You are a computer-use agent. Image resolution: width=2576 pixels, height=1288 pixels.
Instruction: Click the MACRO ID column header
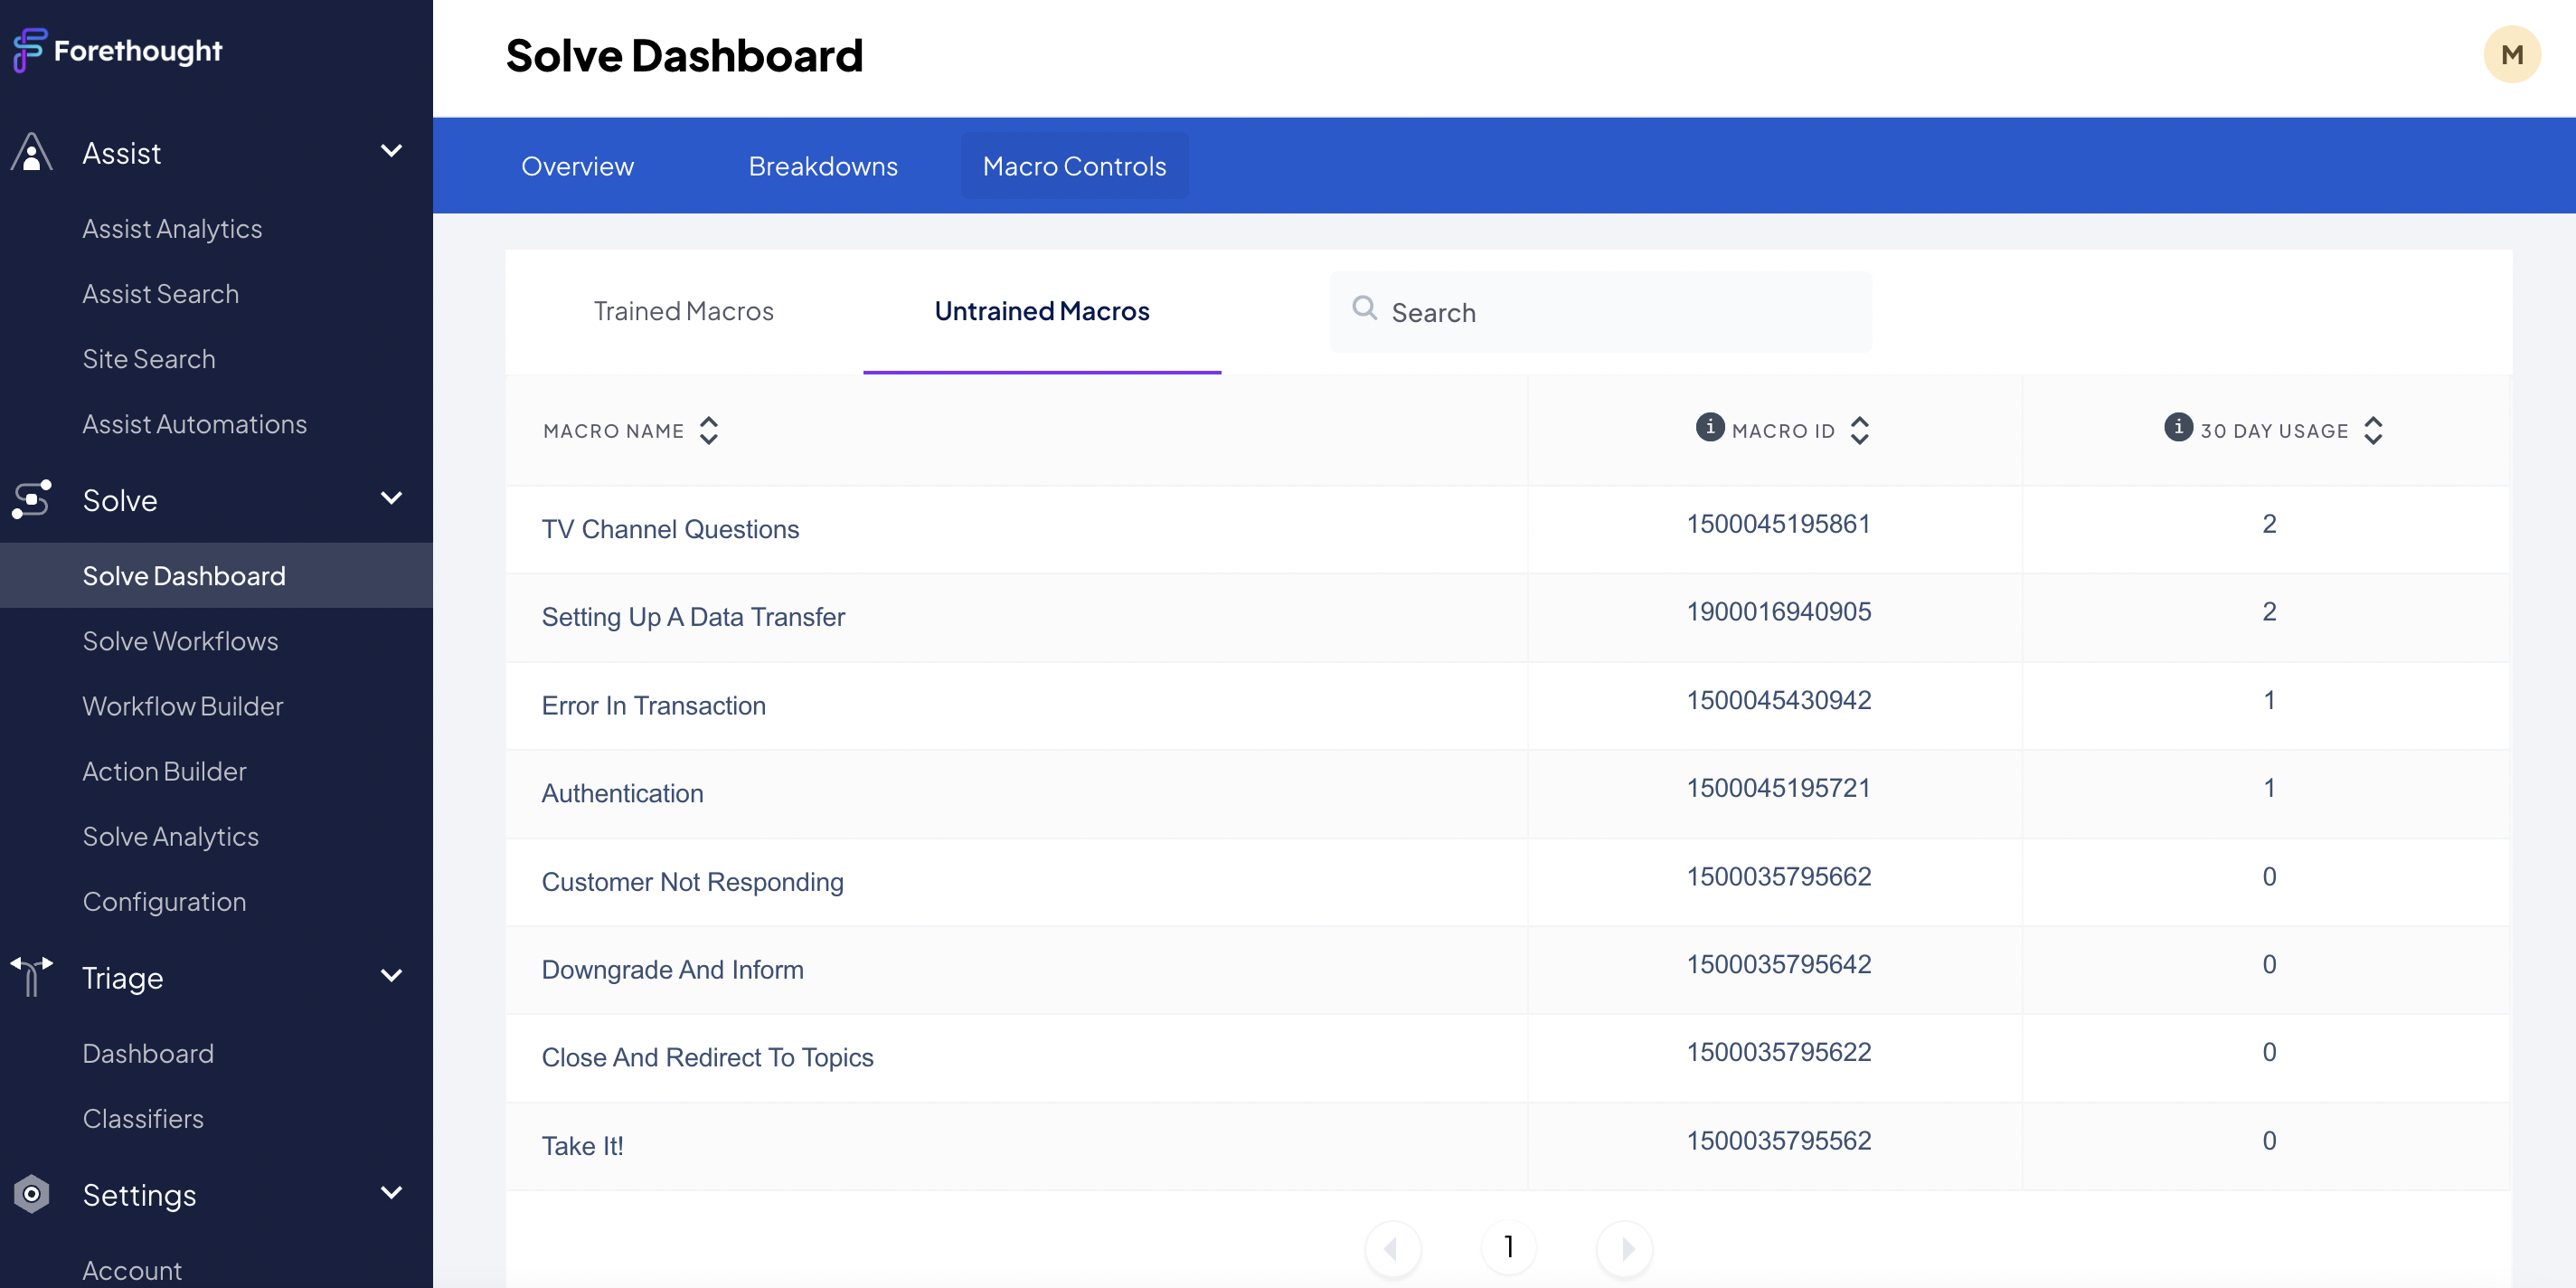pos(1783,431)
